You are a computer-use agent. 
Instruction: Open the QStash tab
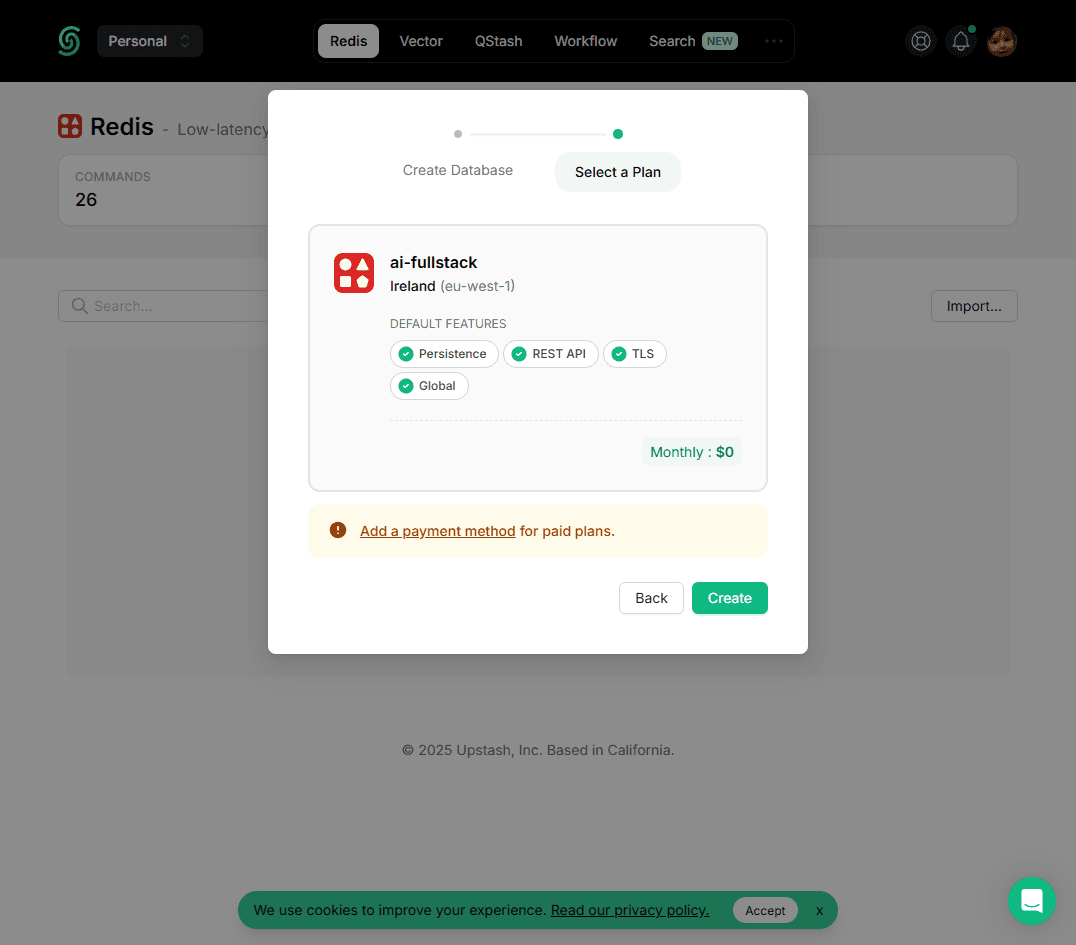[498, 41]
